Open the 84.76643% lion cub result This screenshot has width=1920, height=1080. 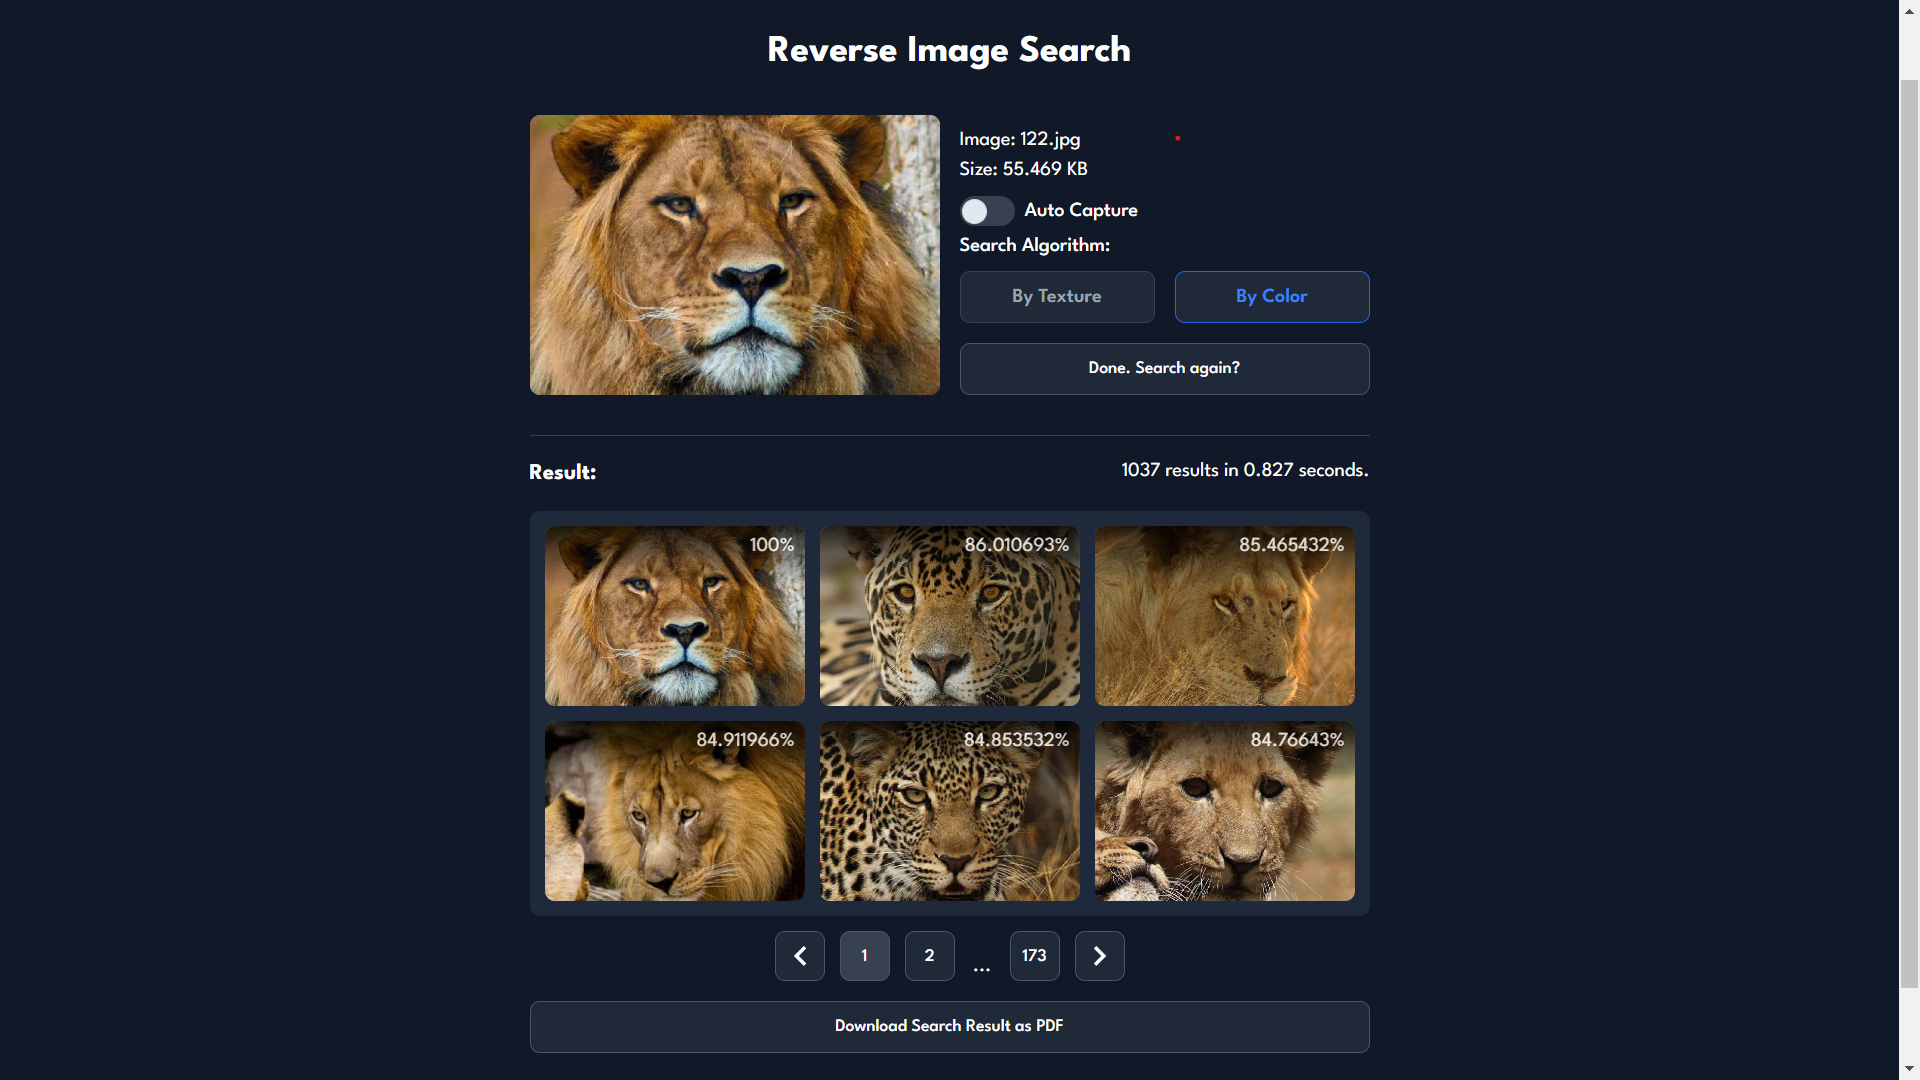[x=1224, y=811]
